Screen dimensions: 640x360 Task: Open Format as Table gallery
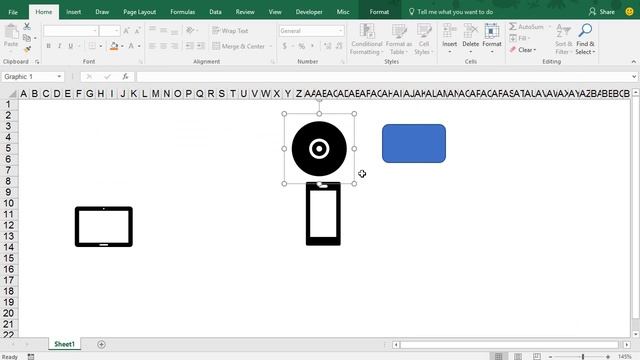point(399,39)
